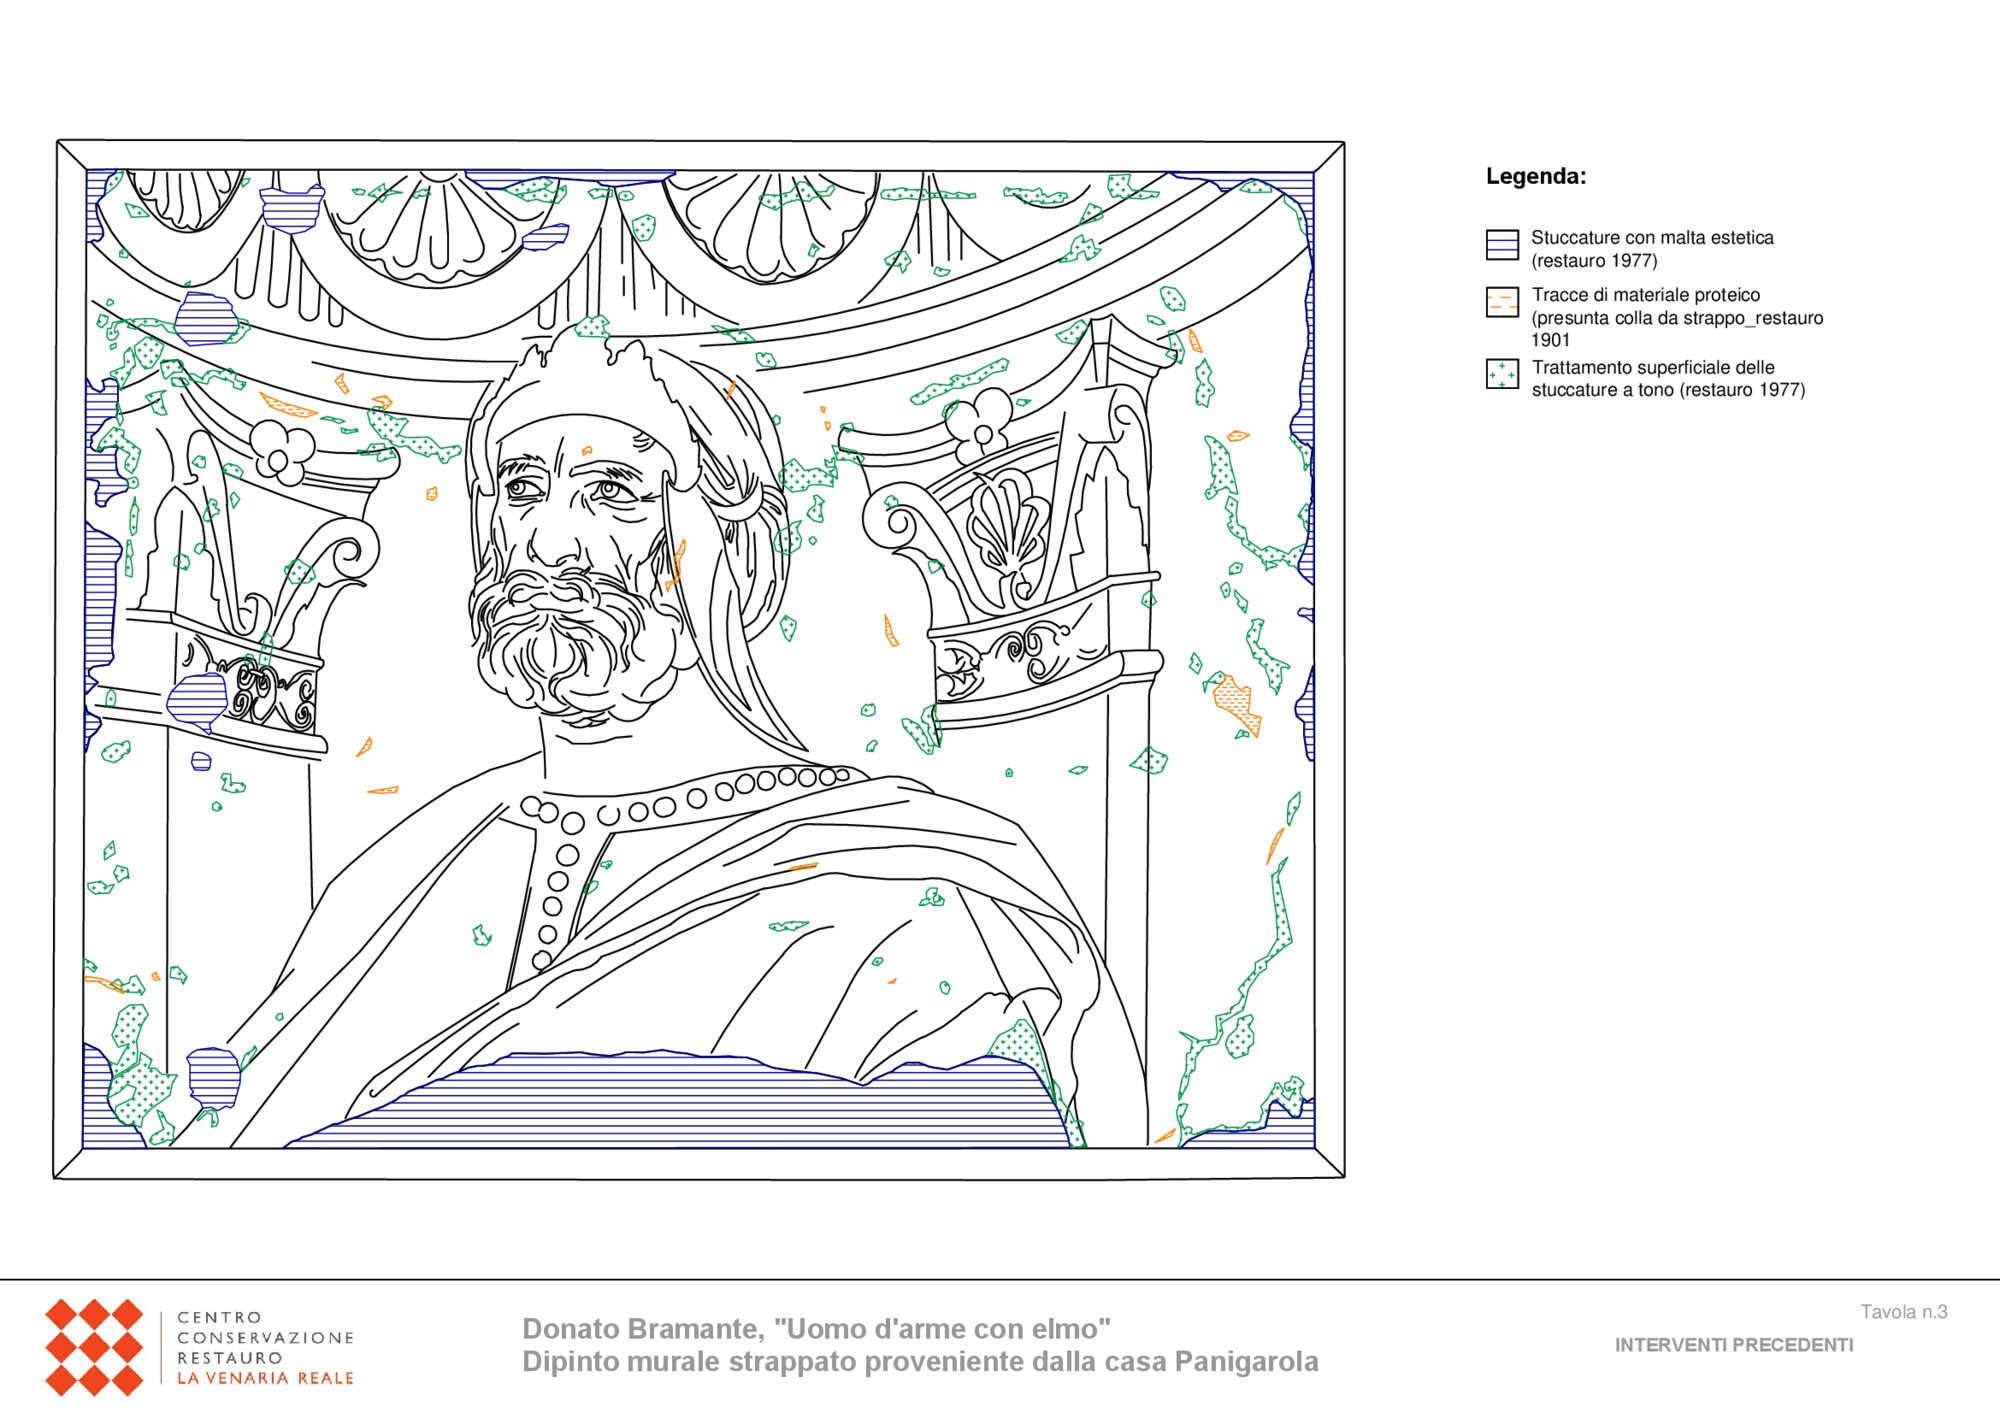Image resolution: width=2000 pixels, height=1413 pixels.
Task: Click the red diamond Centro Conservazione logo
Action: coord(94,1347)
